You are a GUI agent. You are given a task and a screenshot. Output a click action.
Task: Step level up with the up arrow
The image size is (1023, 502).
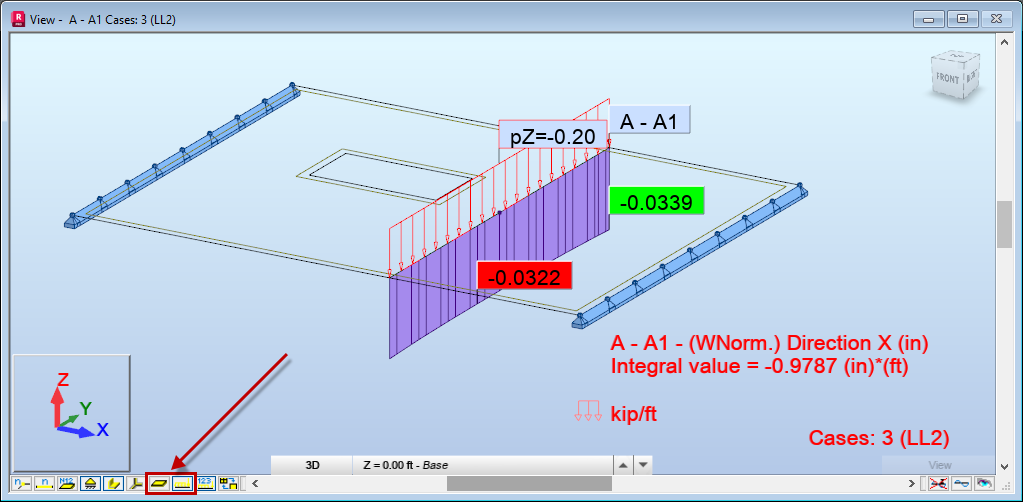pyautogui.click(x=624, y=465)
